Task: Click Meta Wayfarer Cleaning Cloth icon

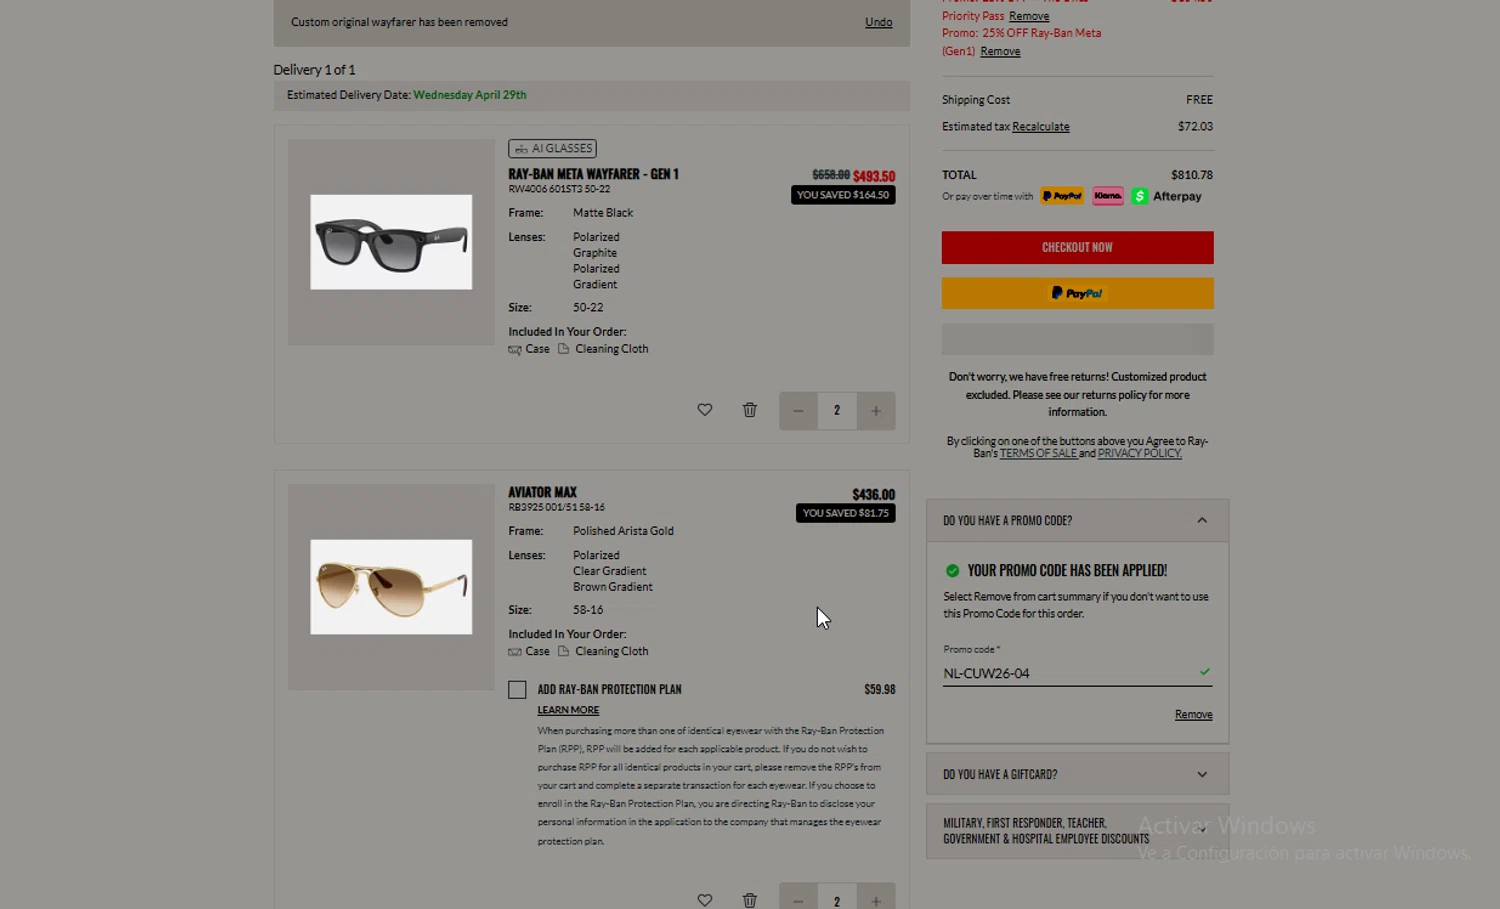Action: point(563,349)
